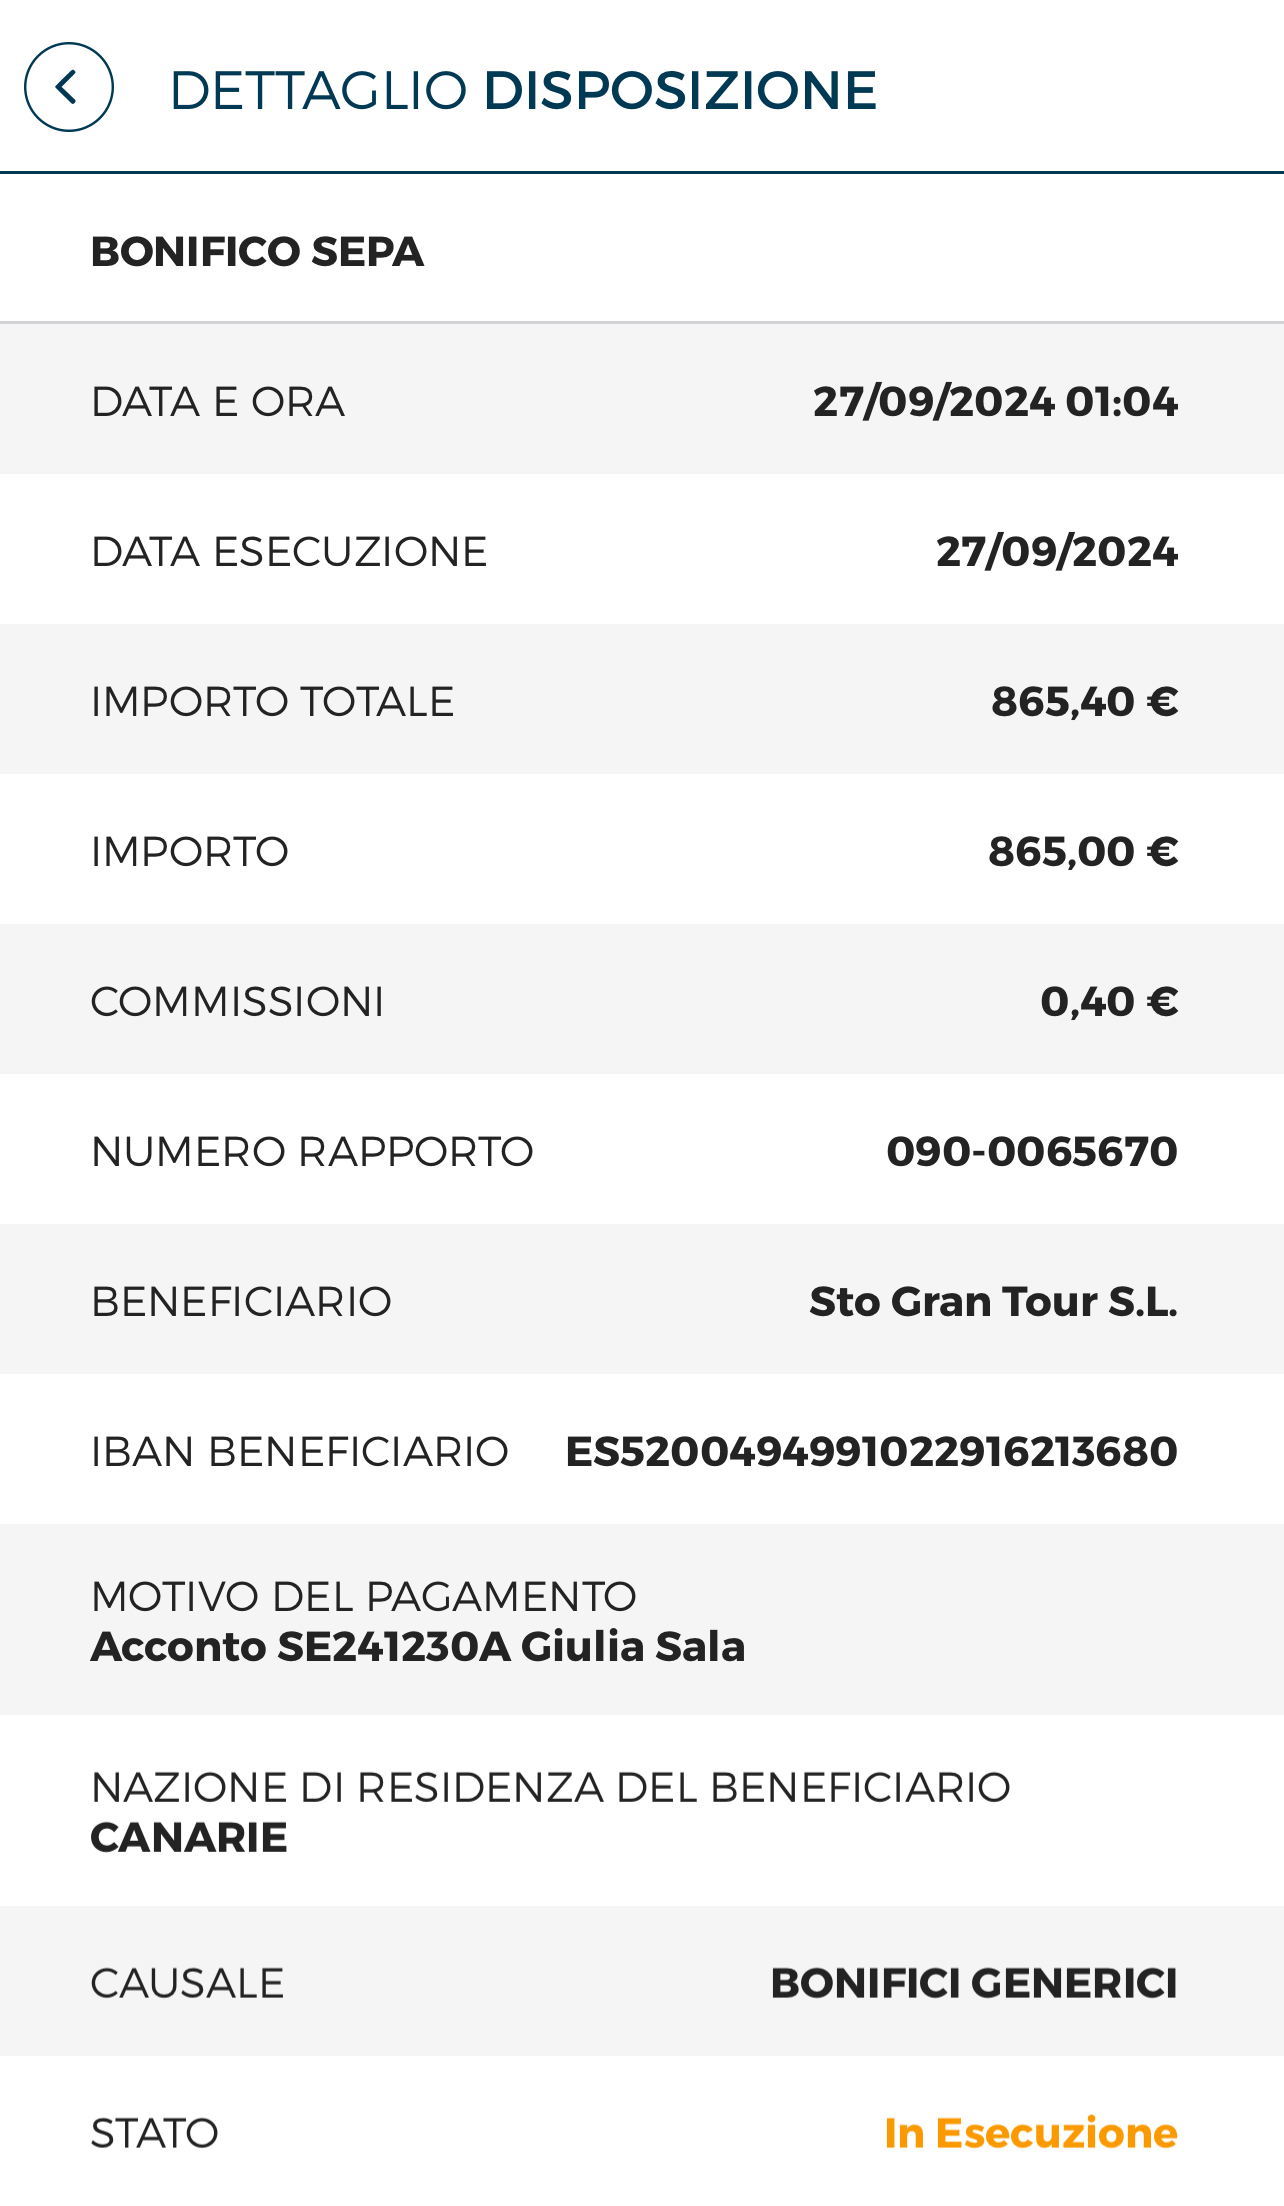
Task: Select the MOTIVO DEL PAGAMENTO label
Action: pyautogui.click(x=364, y=1596)
